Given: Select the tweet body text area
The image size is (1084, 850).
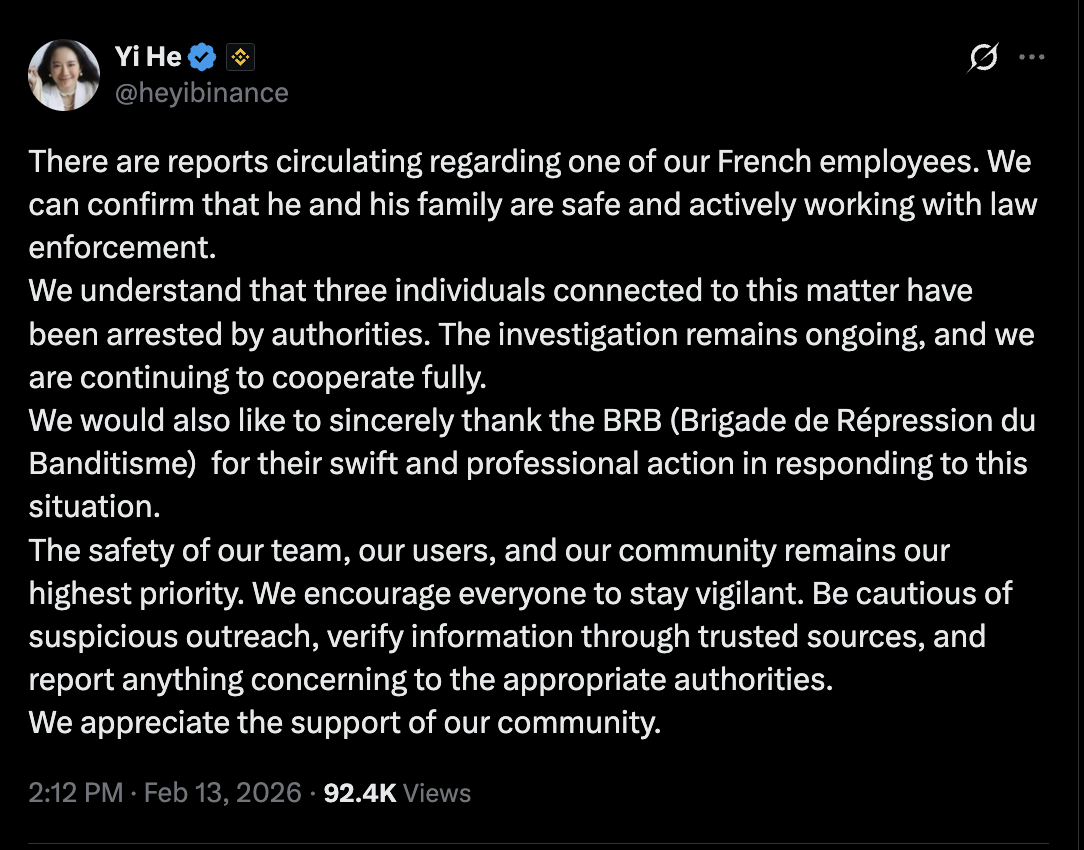Looking at the screenshot, I should point(530,440).
